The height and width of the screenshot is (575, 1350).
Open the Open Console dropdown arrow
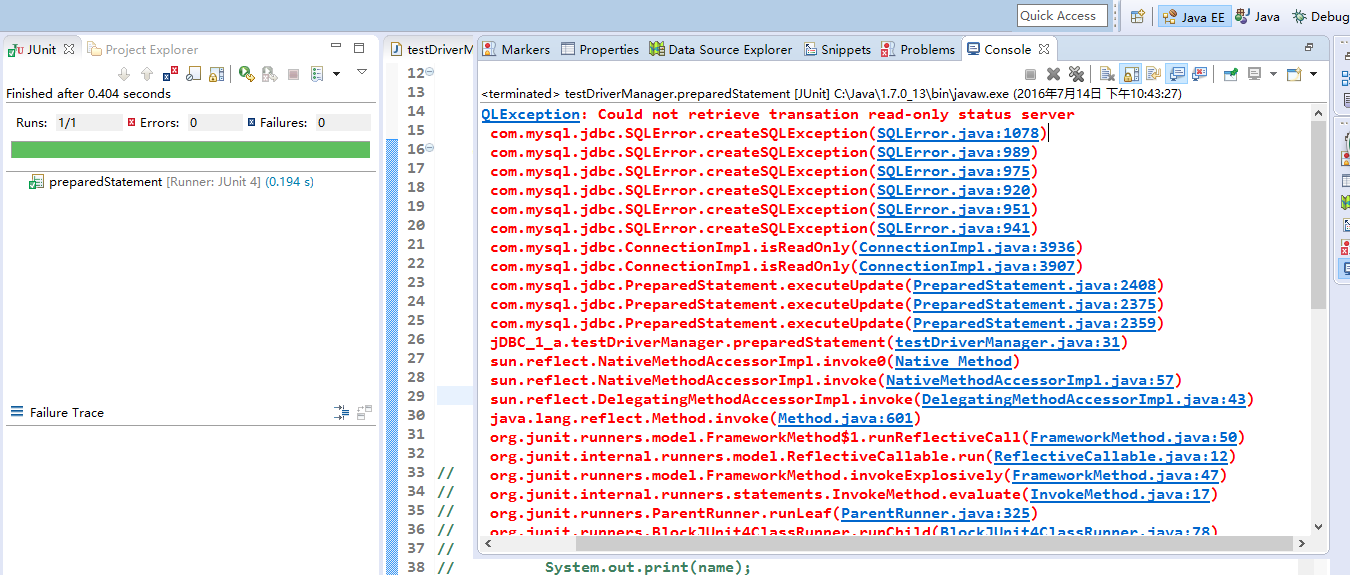1314,74
